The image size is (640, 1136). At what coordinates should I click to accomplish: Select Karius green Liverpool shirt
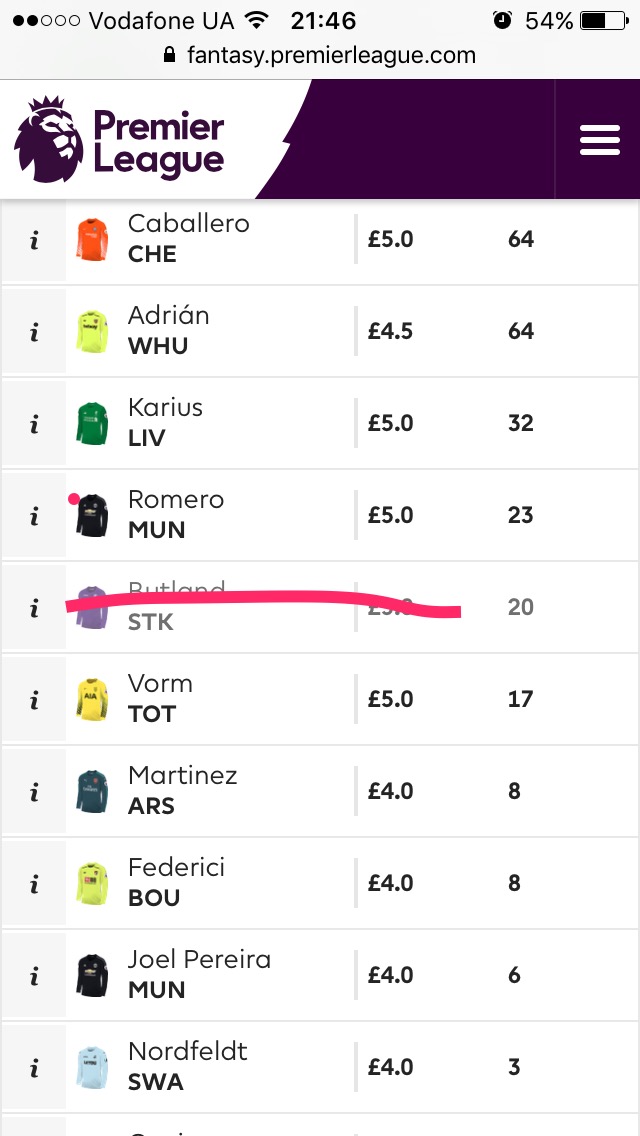coord(92,424)
